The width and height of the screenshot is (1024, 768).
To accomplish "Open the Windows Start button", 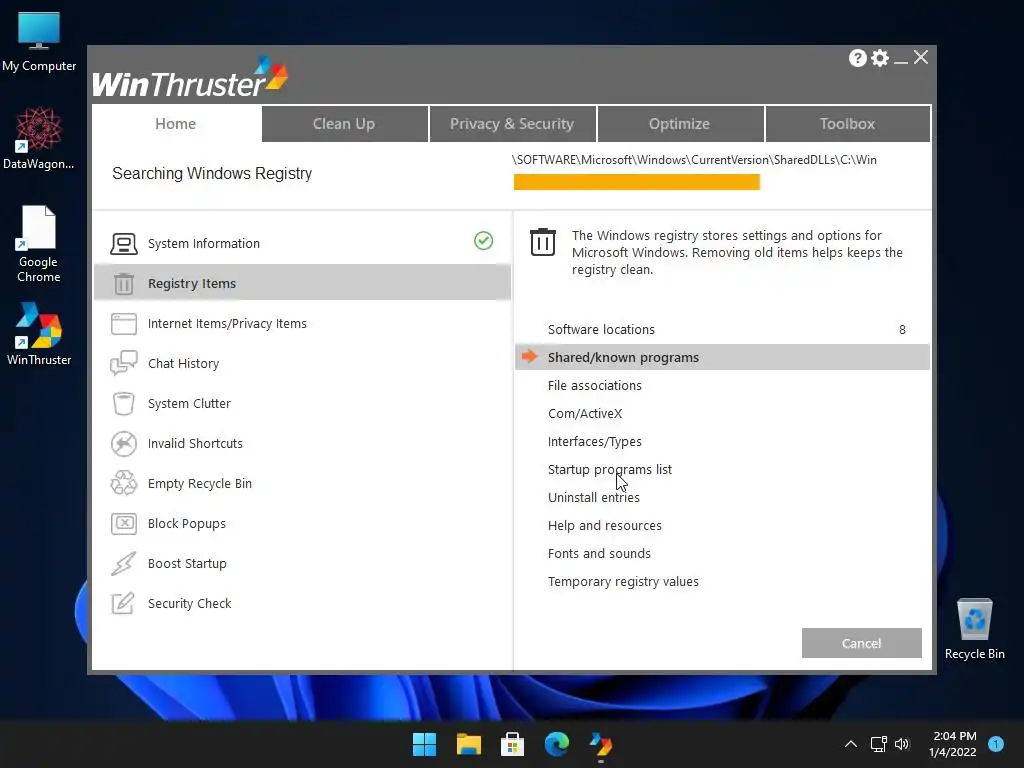I will [424, 744].
